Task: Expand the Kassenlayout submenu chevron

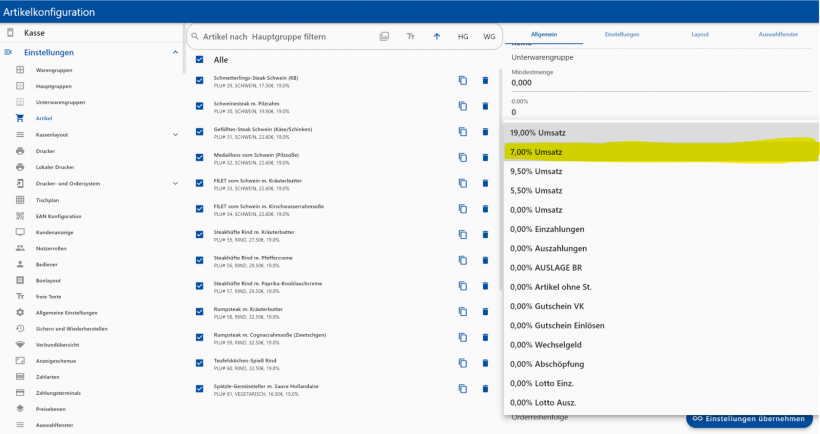Action: 175,134
